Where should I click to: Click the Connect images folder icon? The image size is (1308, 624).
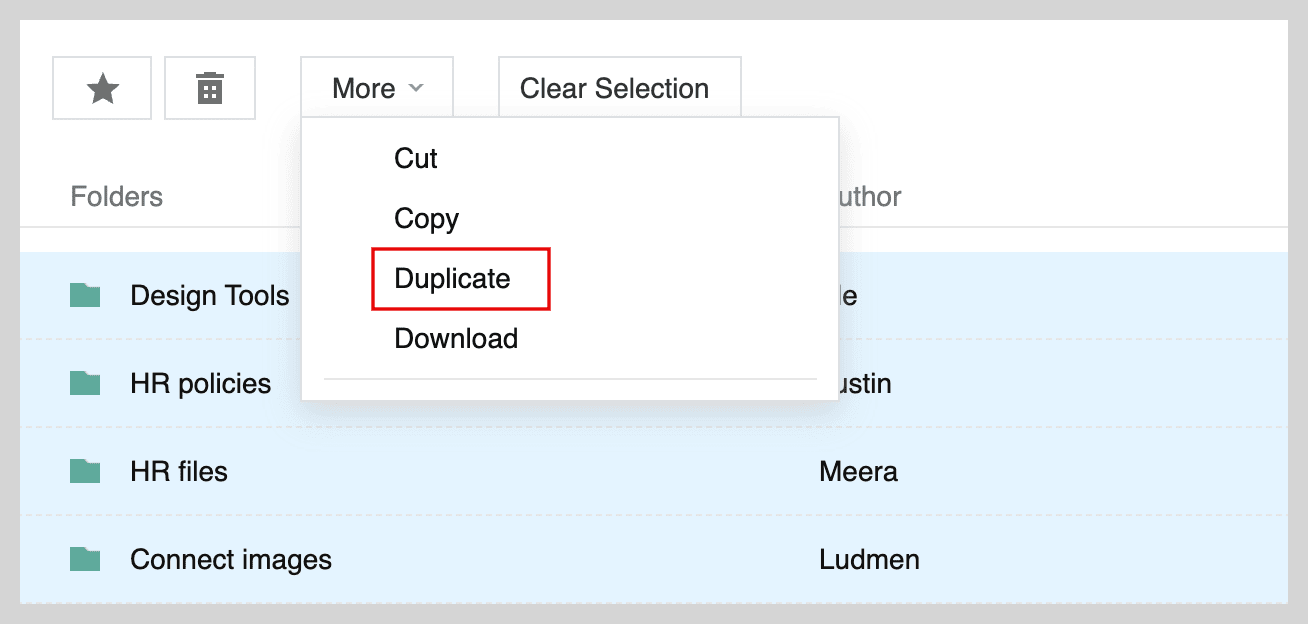click(85, 559)
